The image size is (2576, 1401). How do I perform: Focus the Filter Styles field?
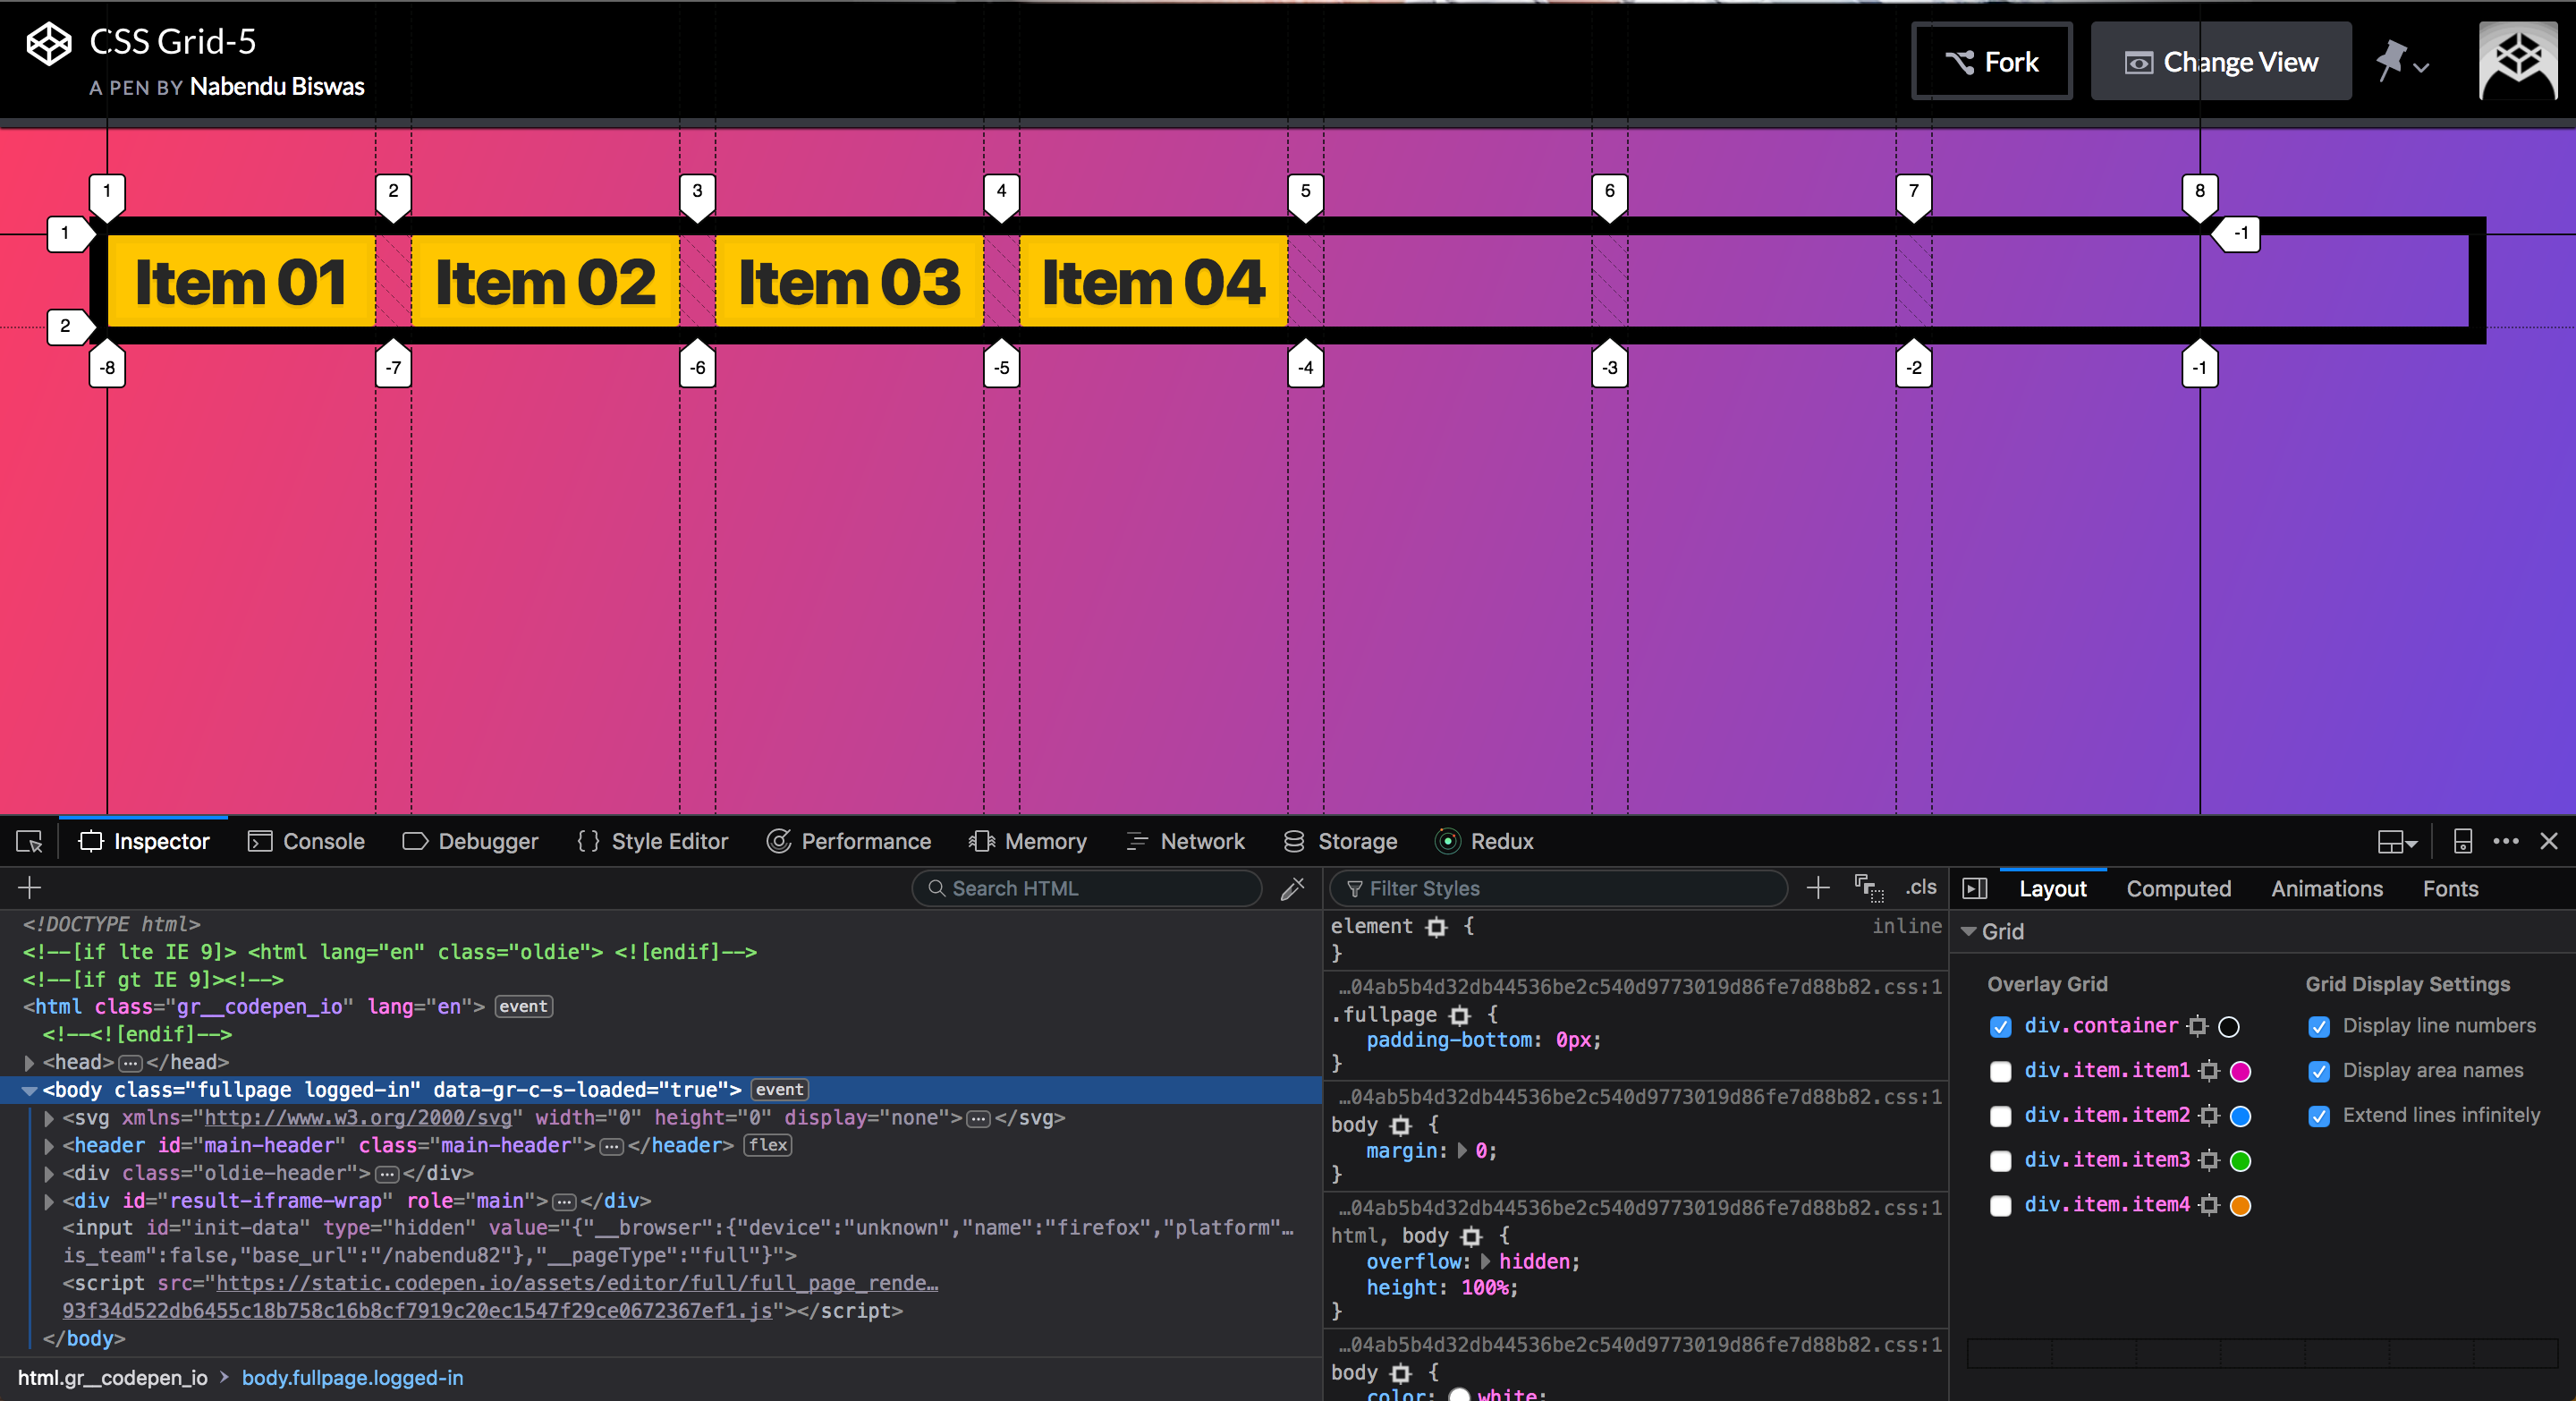(x=1557, y=888)
